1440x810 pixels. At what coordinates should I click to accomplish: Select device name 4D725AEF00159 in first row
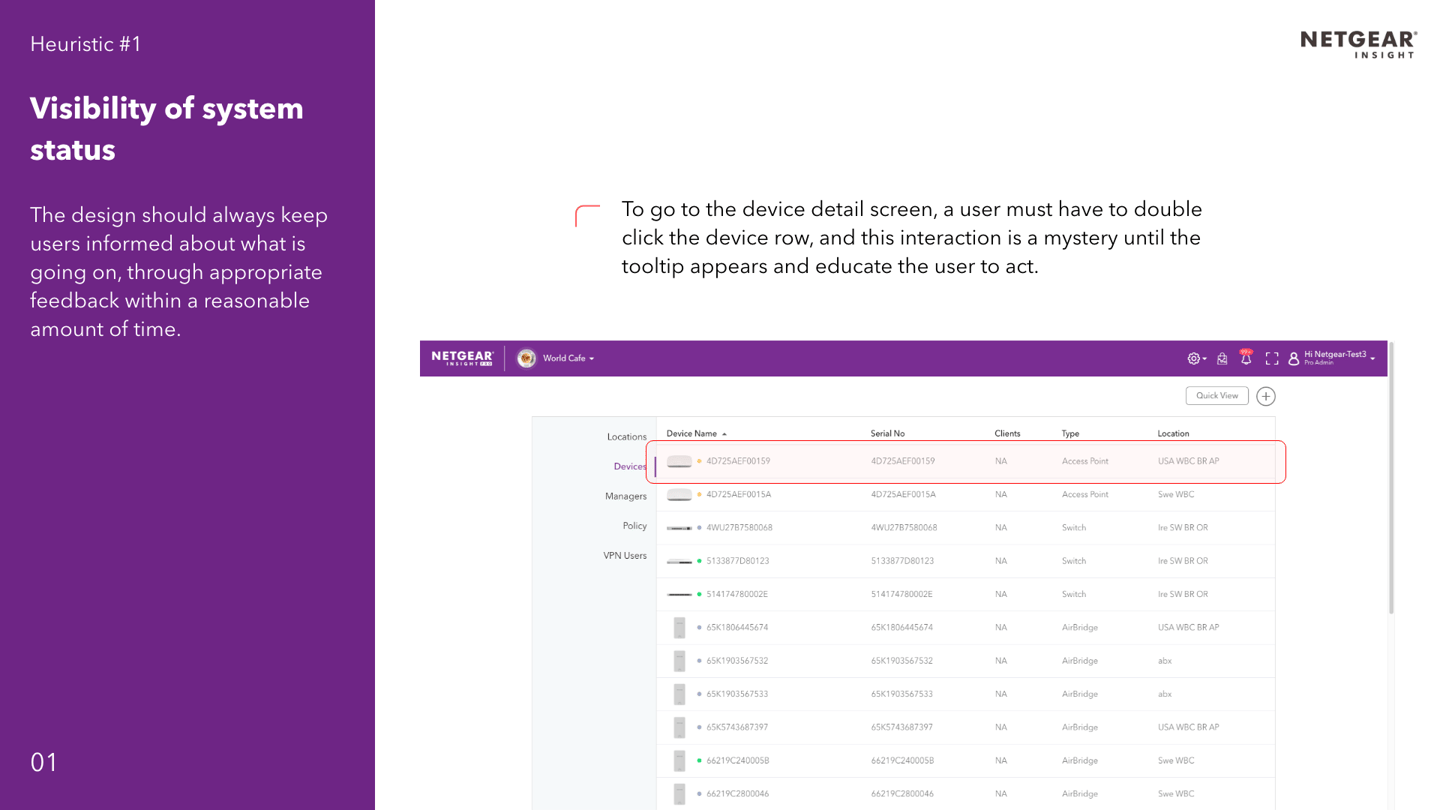pos(738,462)
